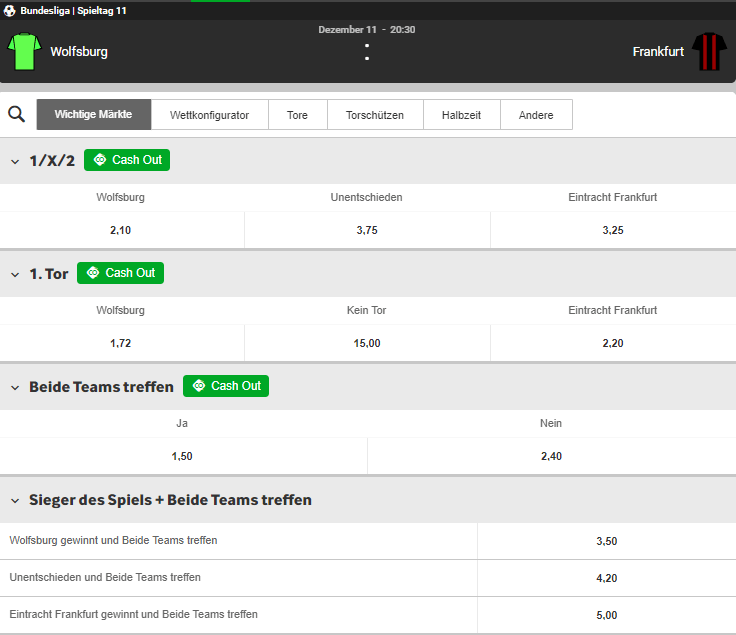Click the Unentschieden column label
The image size is (736, 635).
(367, 197)
